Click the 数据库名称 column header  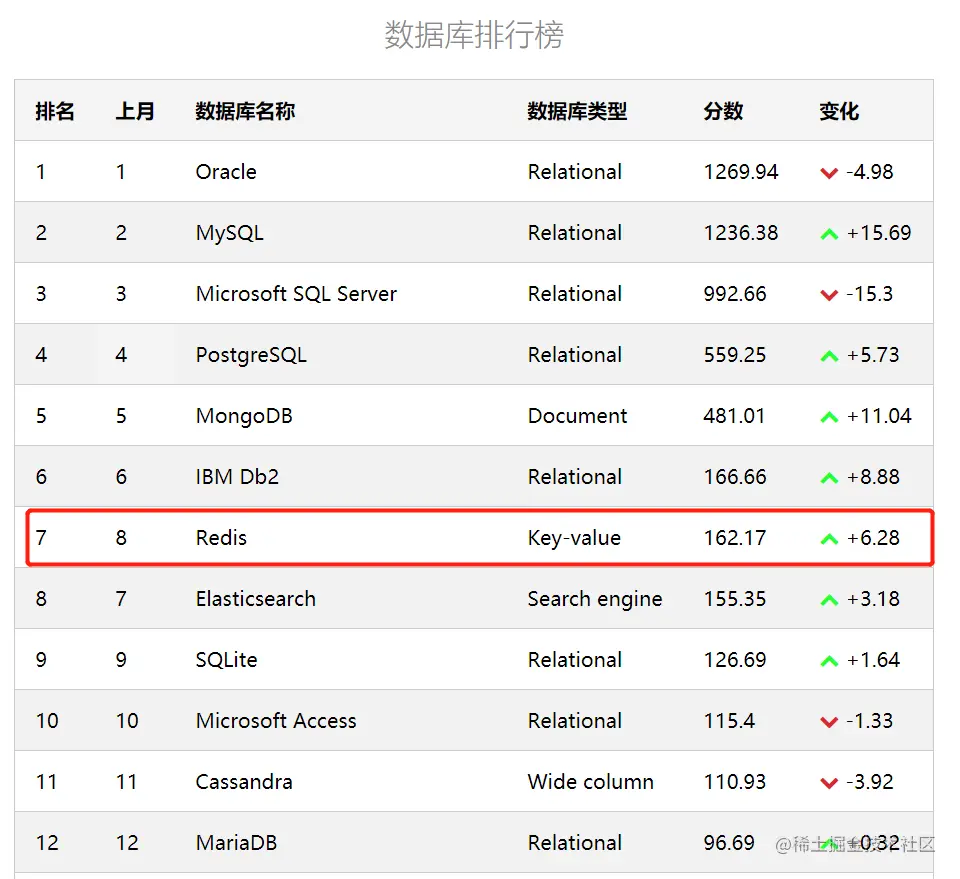coord(245,111)
